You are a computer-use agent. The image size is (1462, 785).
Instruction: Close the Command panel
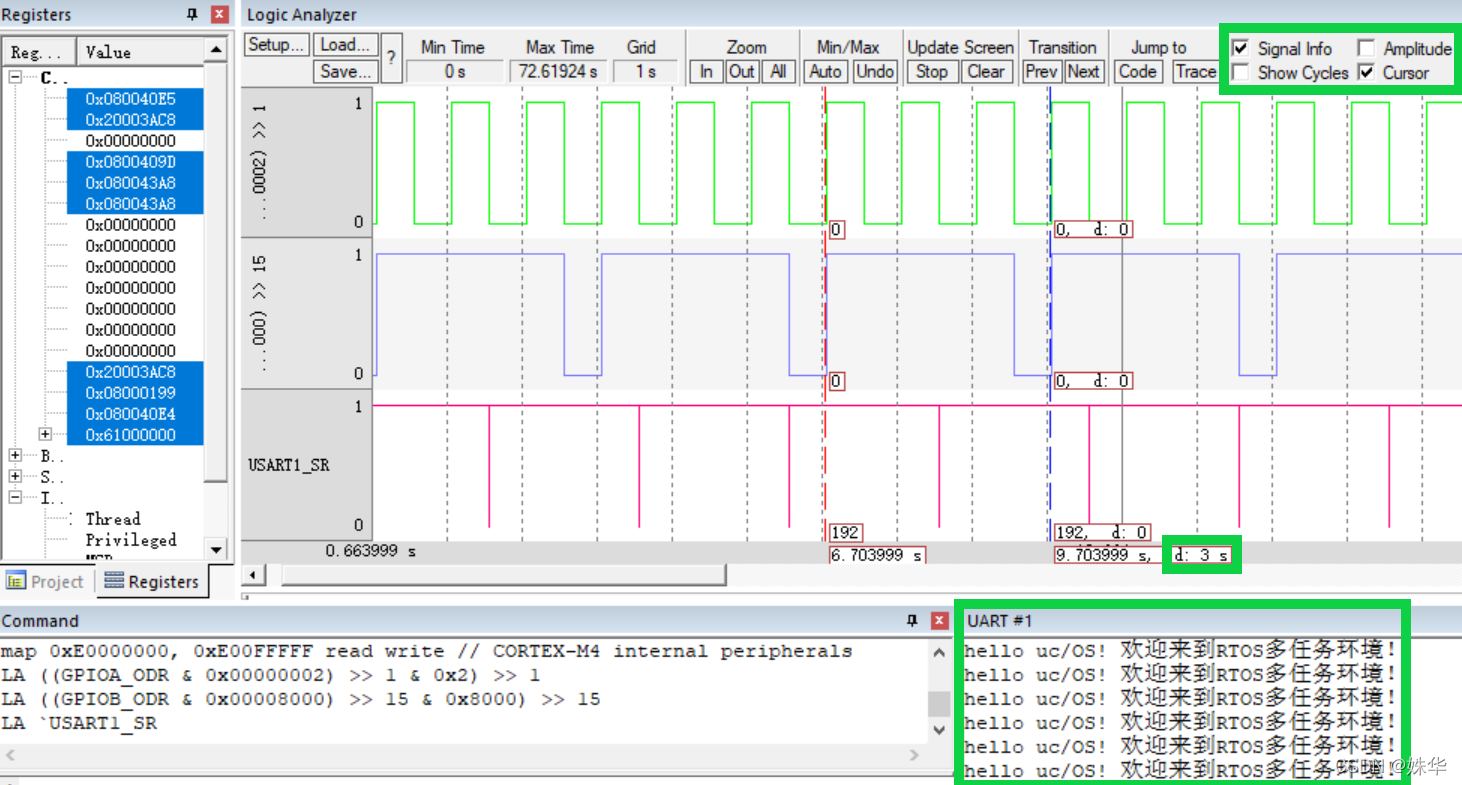[x=939, y=621]
